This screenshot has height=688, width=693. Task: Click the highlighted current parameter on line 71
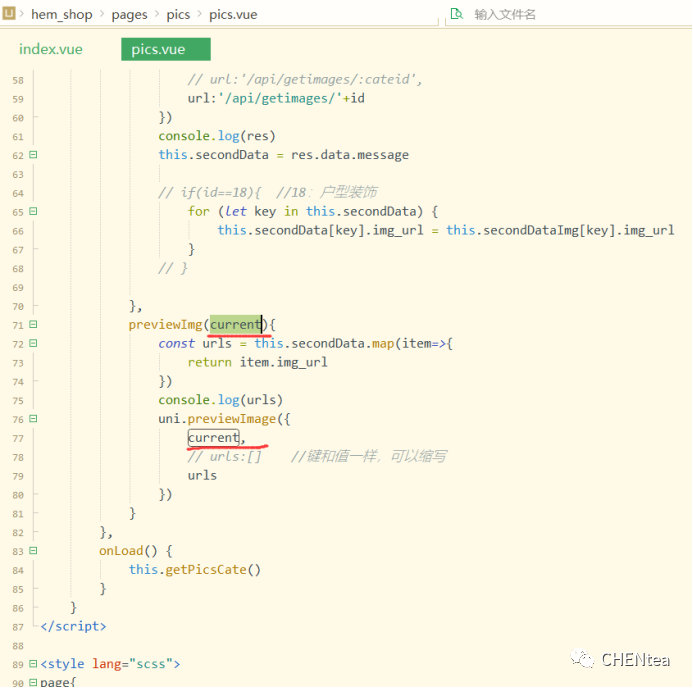[x=236, y=324]
